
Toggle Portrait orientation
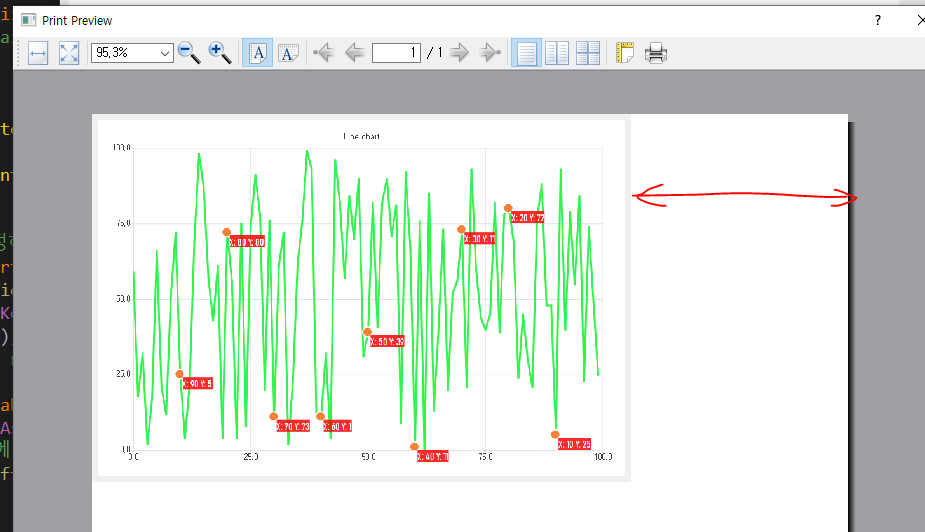[258, 53]
